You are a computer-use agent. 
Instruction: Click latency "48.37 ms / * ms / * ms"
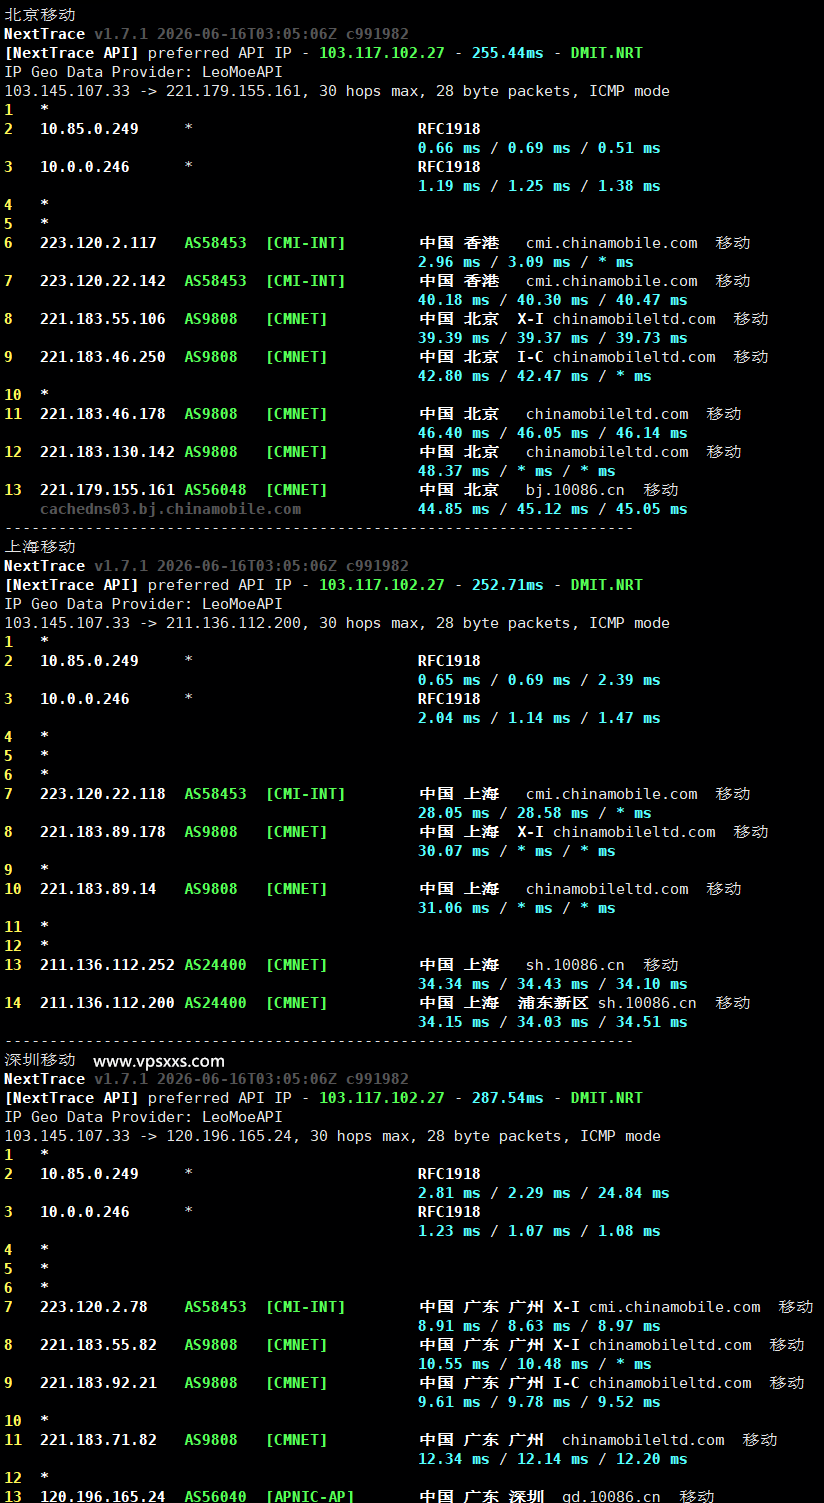[x=517, y=471]
